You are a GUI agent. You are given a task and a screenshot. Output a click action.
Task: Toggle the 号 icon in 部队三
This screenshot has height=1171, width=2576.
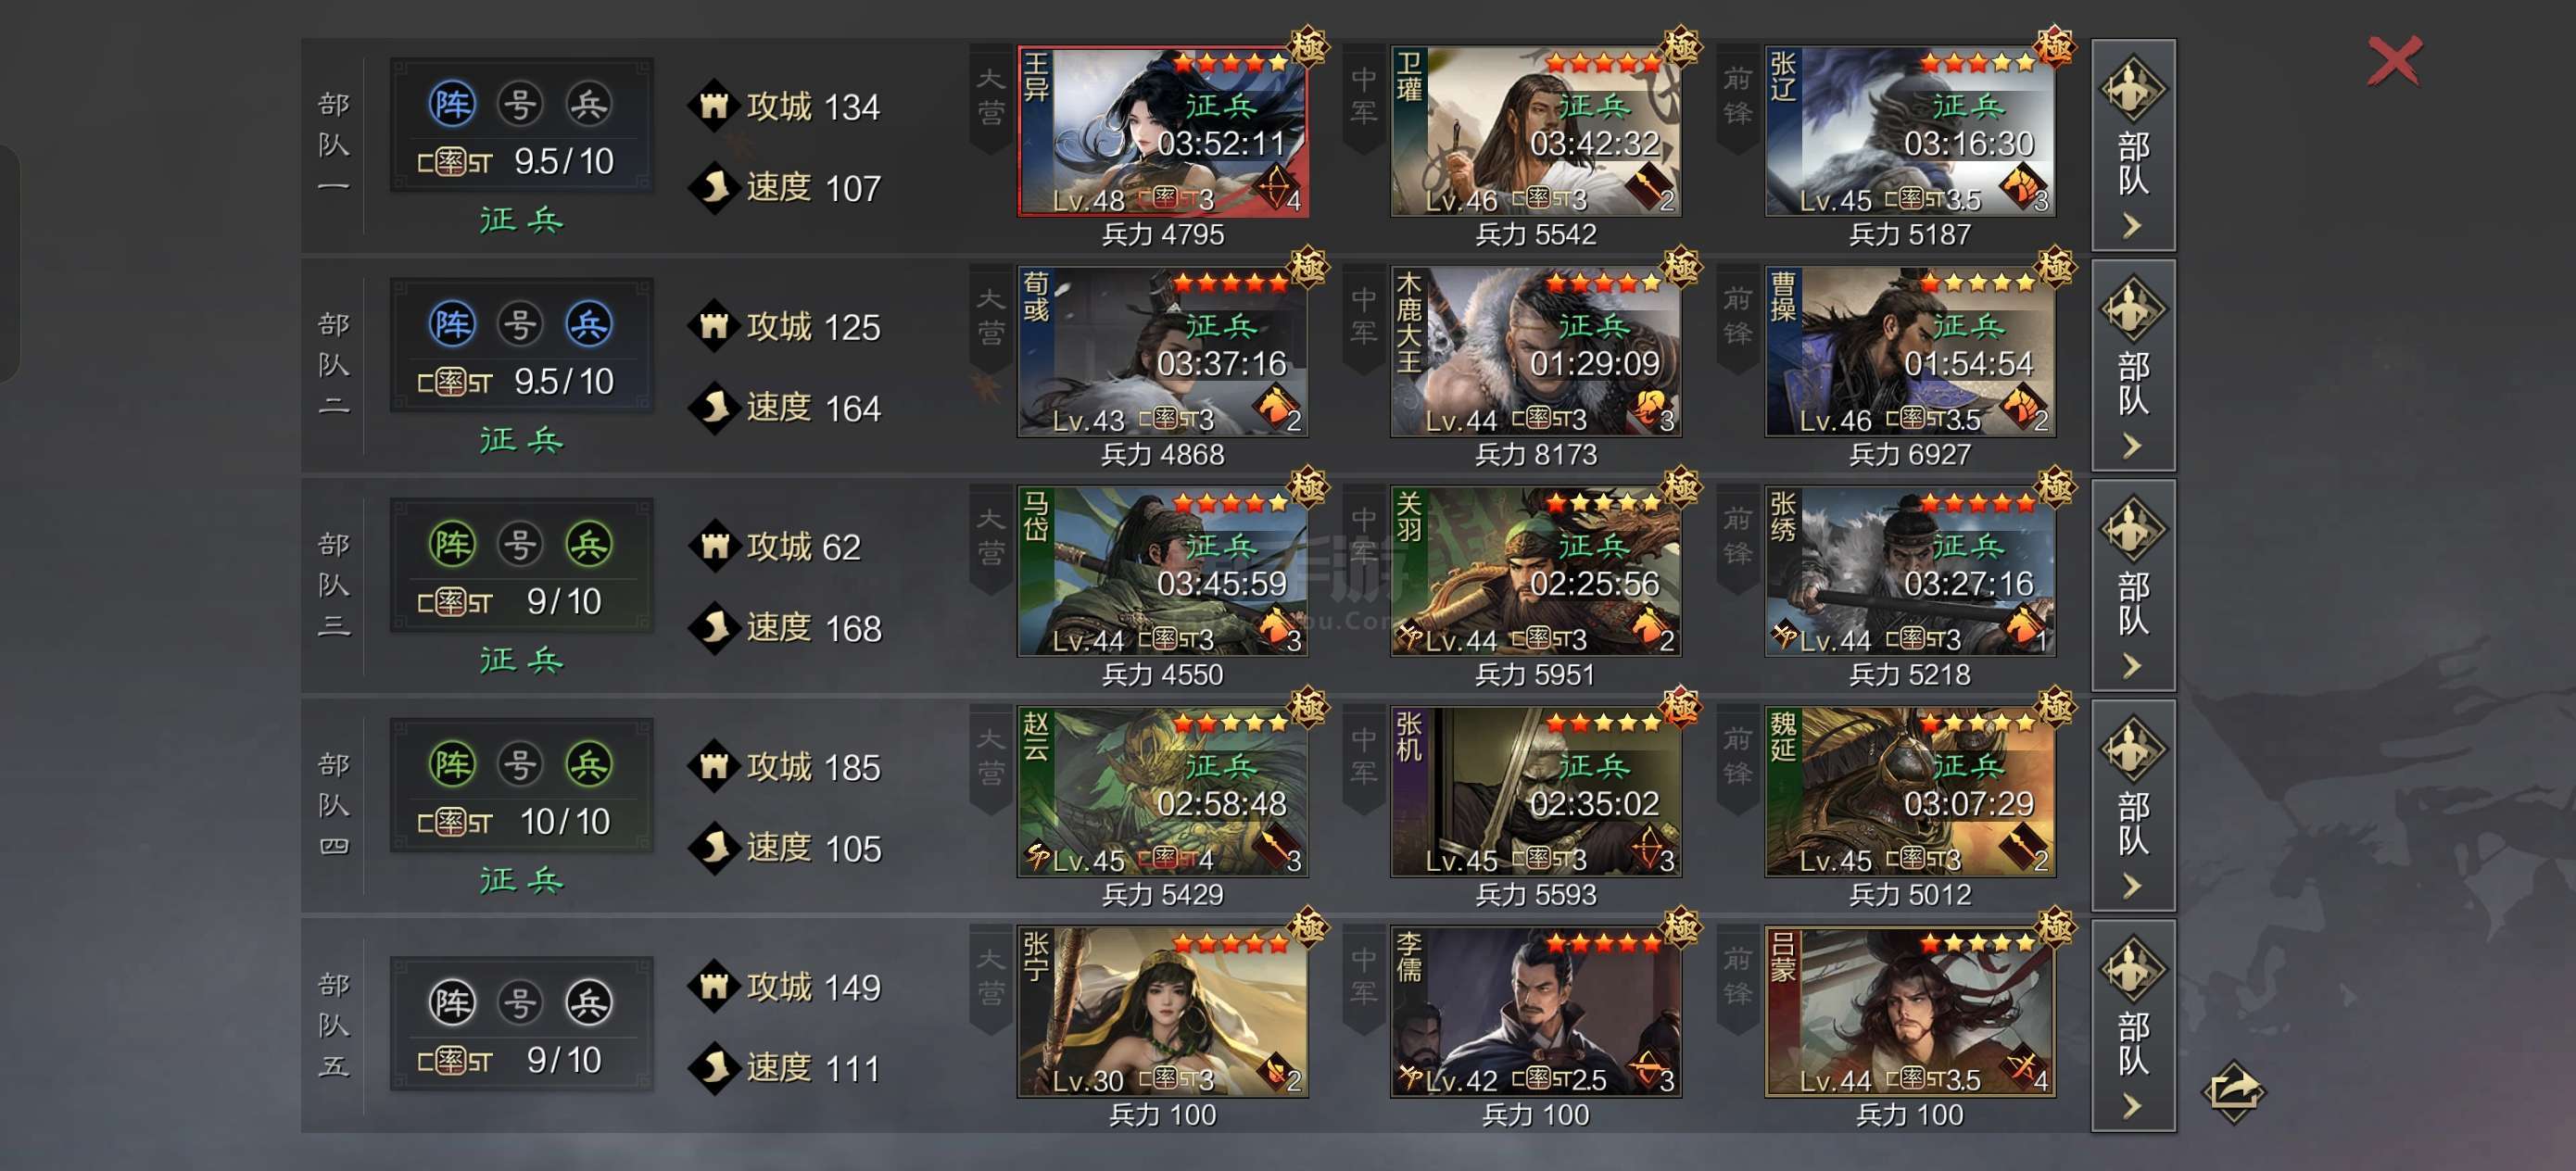click(x=520, y=544)
